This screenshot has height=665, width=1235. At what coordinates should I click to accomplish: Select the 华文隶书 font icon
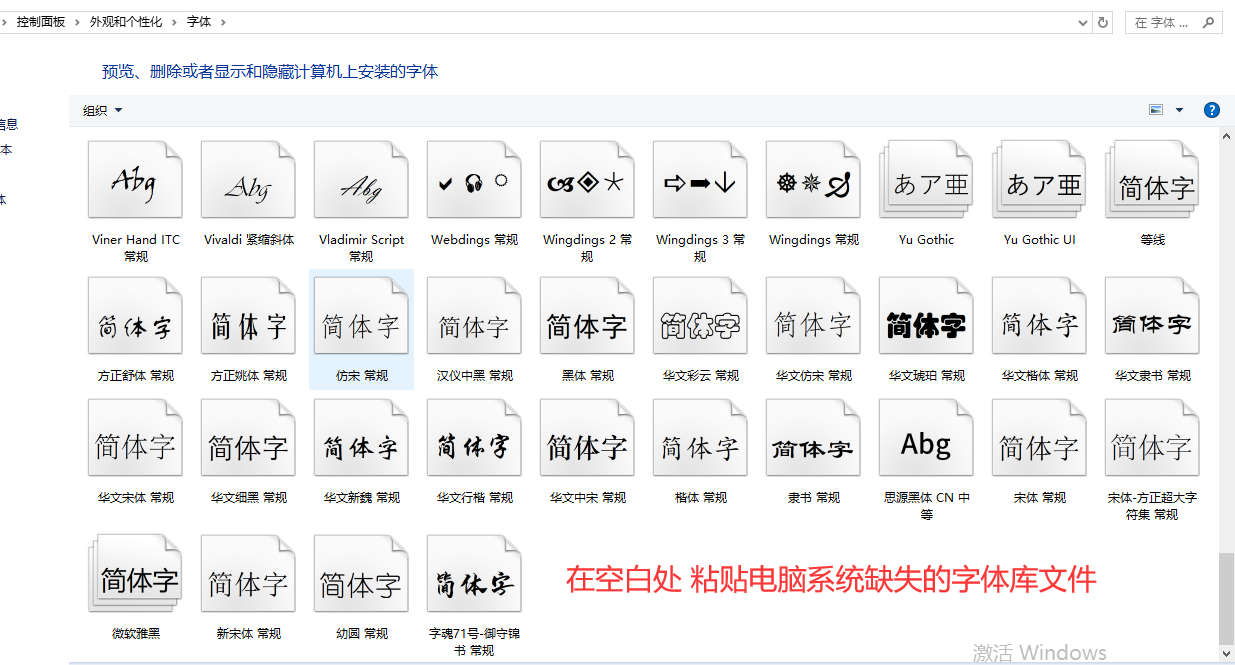coord(1153,316)
